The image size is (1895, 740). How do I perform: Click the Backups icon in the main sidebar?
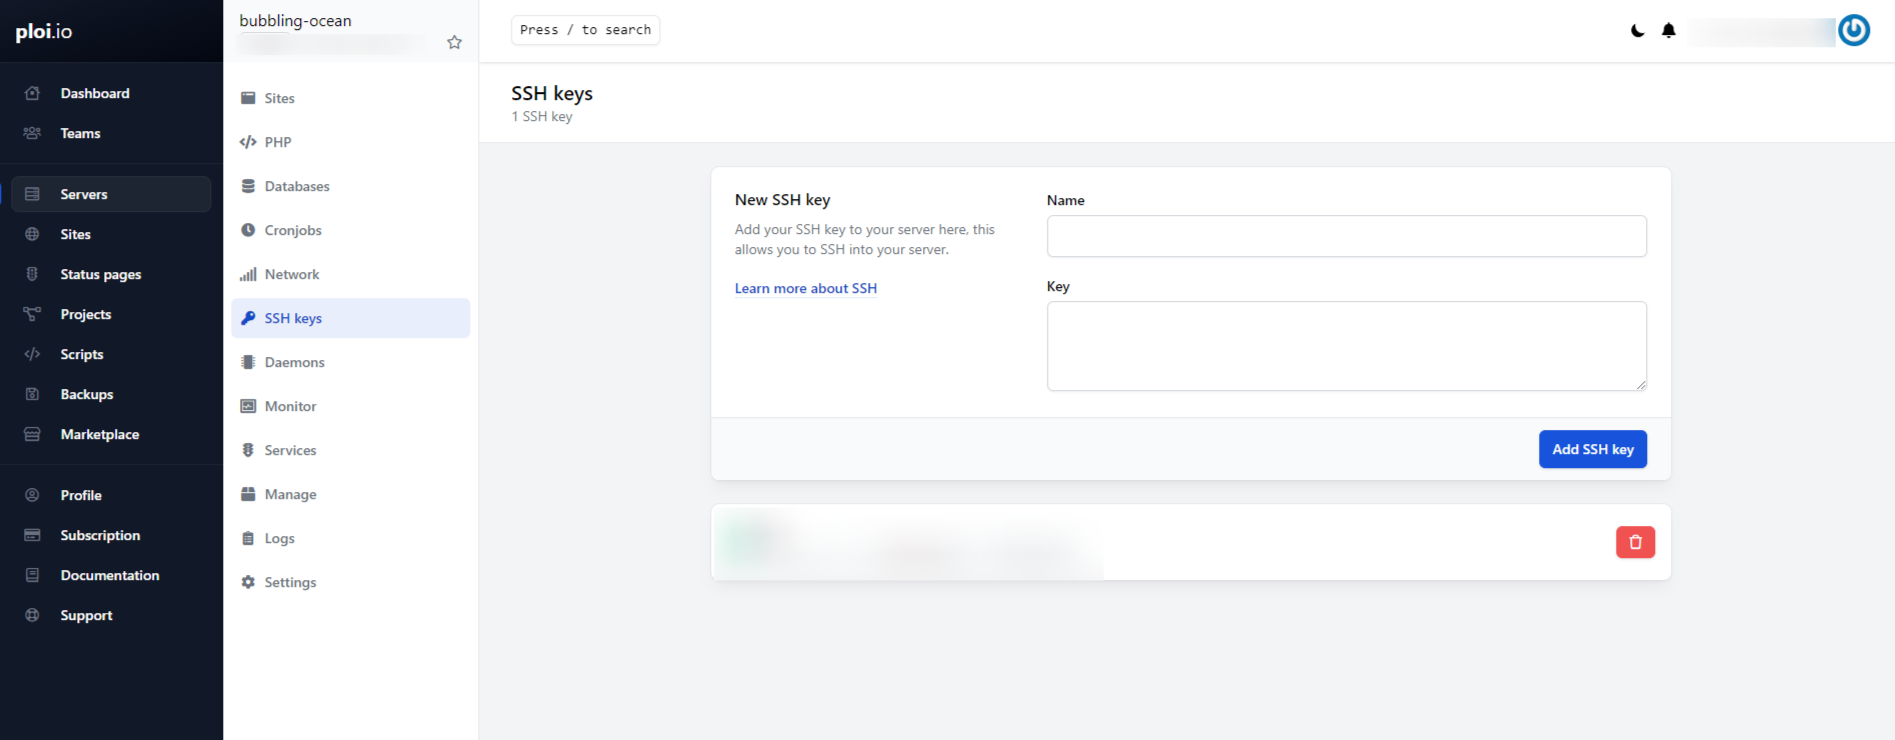pos(32,394)
